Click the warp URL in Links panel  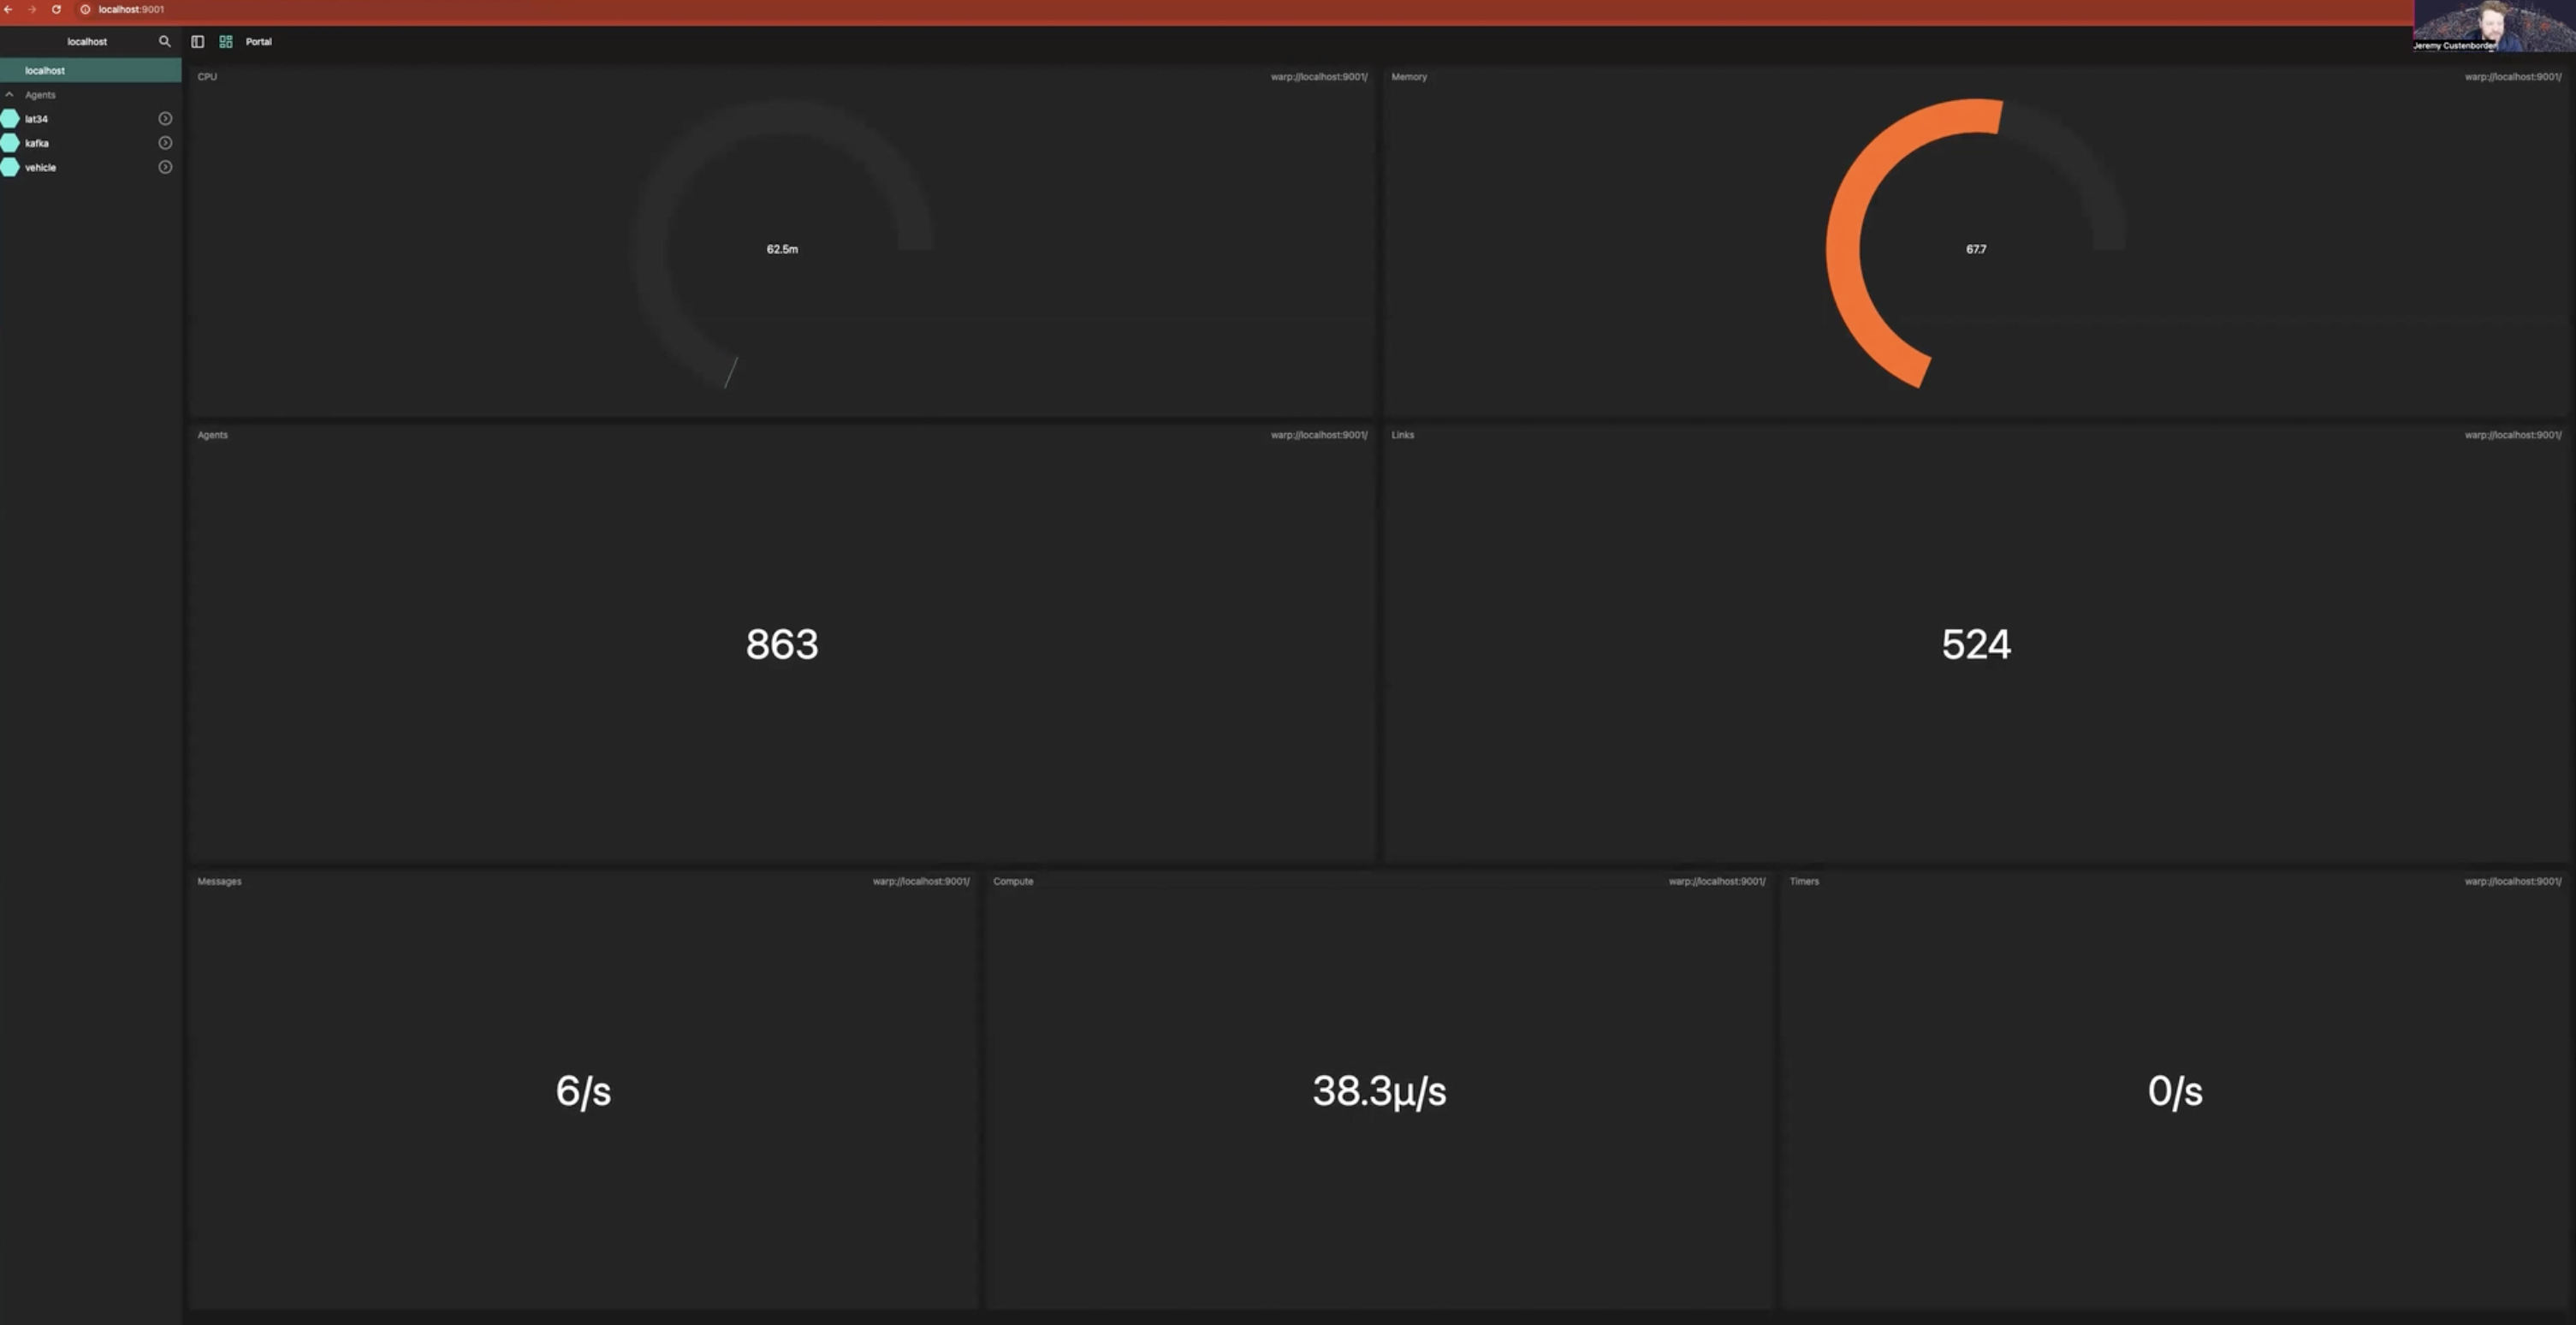point(2513,434)
